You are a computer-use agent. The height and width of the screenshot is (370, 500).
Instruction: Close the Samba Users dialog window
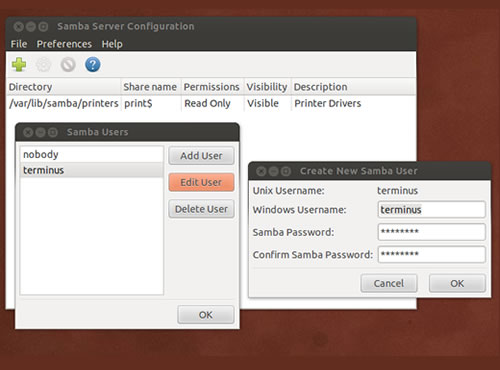pos(28,132)
